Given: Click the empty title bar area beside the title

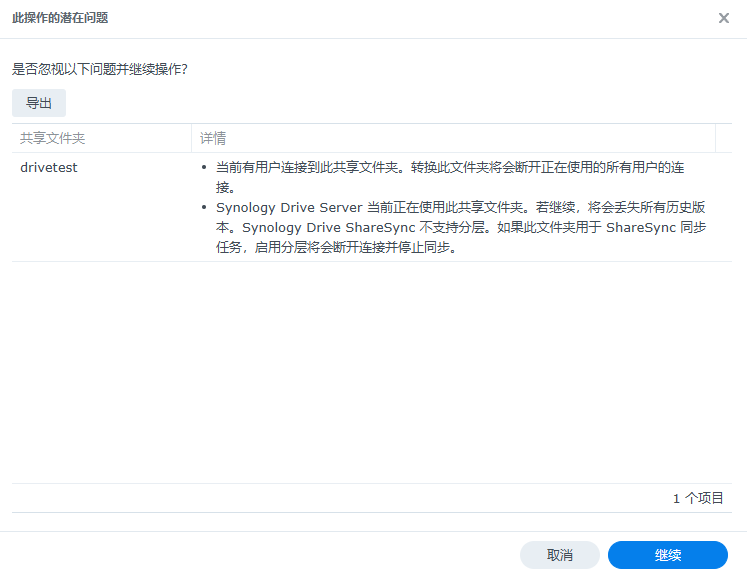Looking at the screenshot, I should click(x=400, y=18).
